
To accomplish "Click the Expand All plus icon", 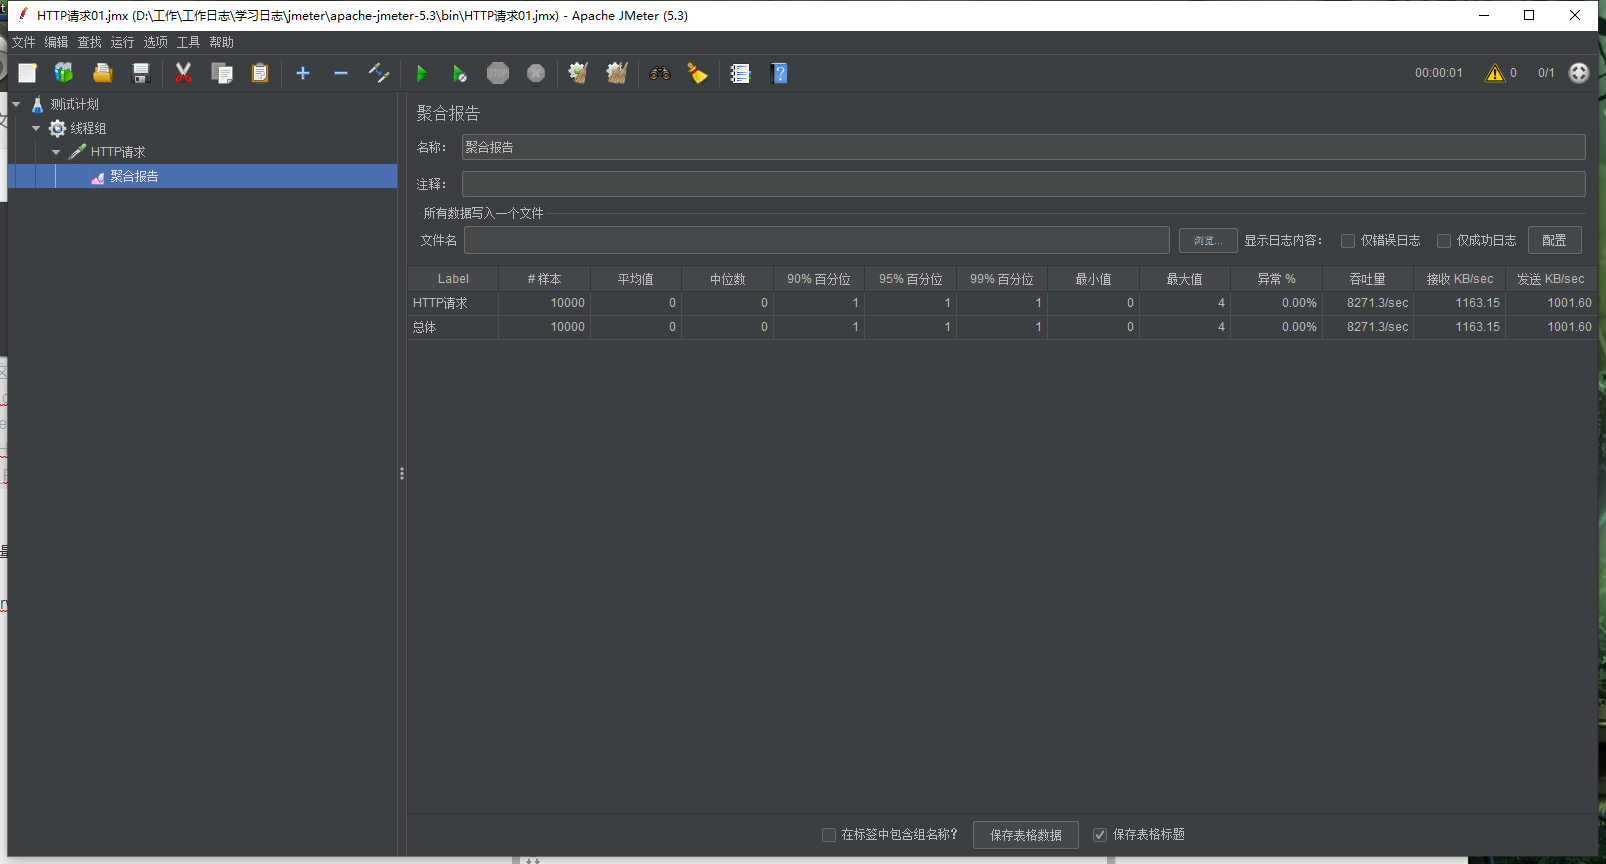I will [303, 73].
